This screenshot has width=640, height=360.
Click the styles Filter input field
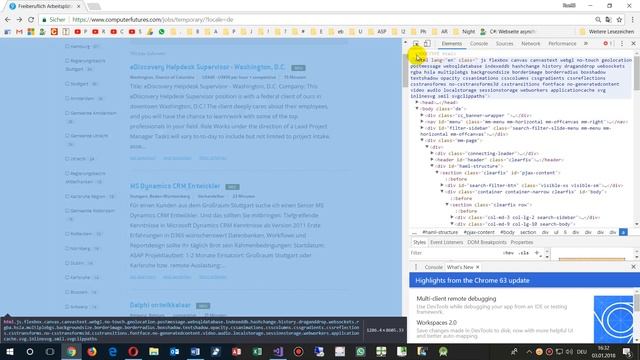point(453,253)
